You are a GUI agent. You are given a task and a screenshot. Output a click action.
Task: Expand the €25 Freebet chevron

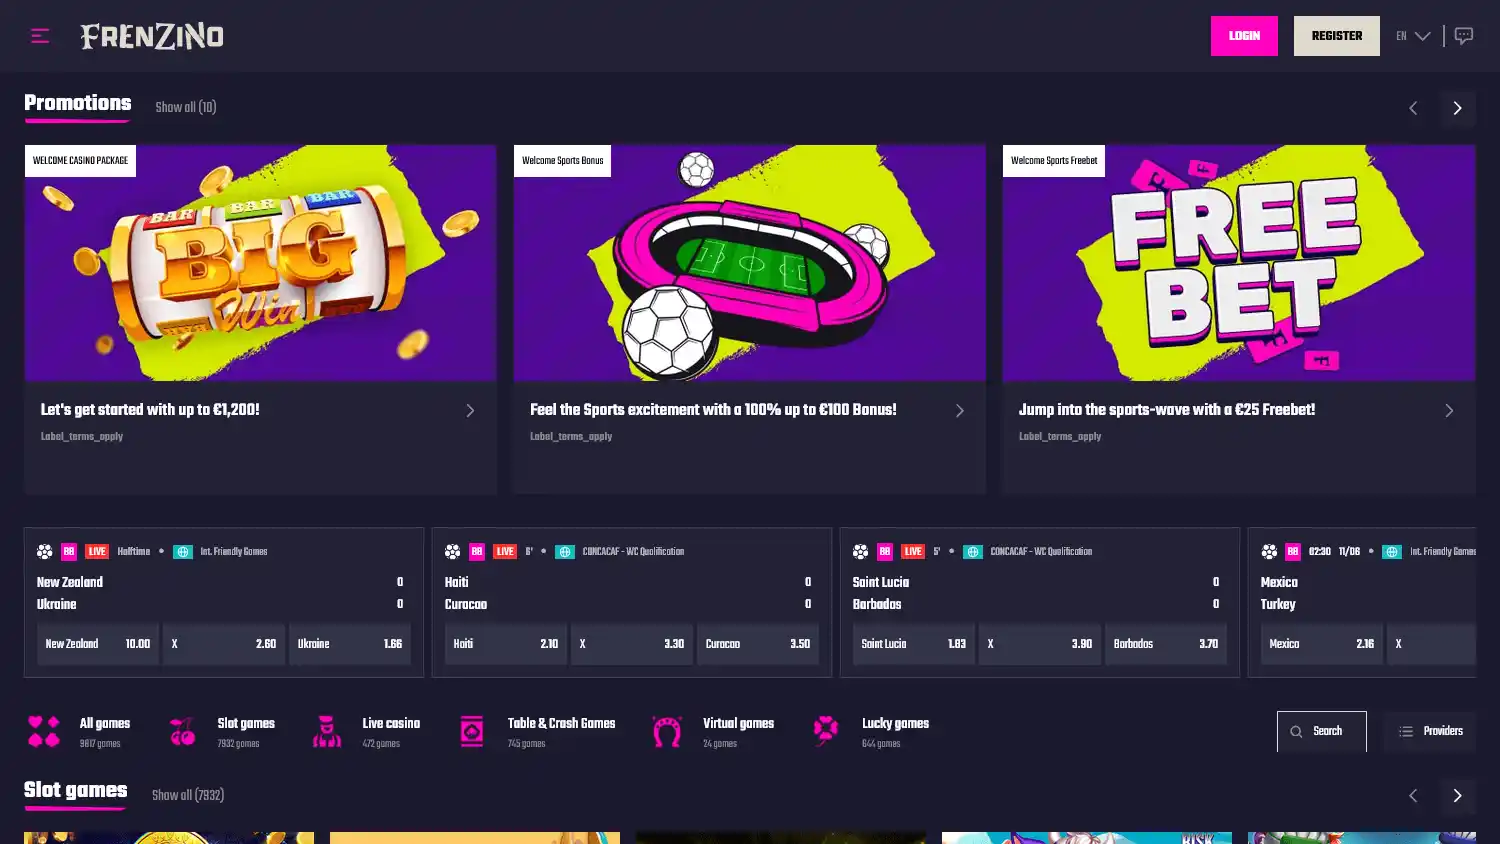1449,411
